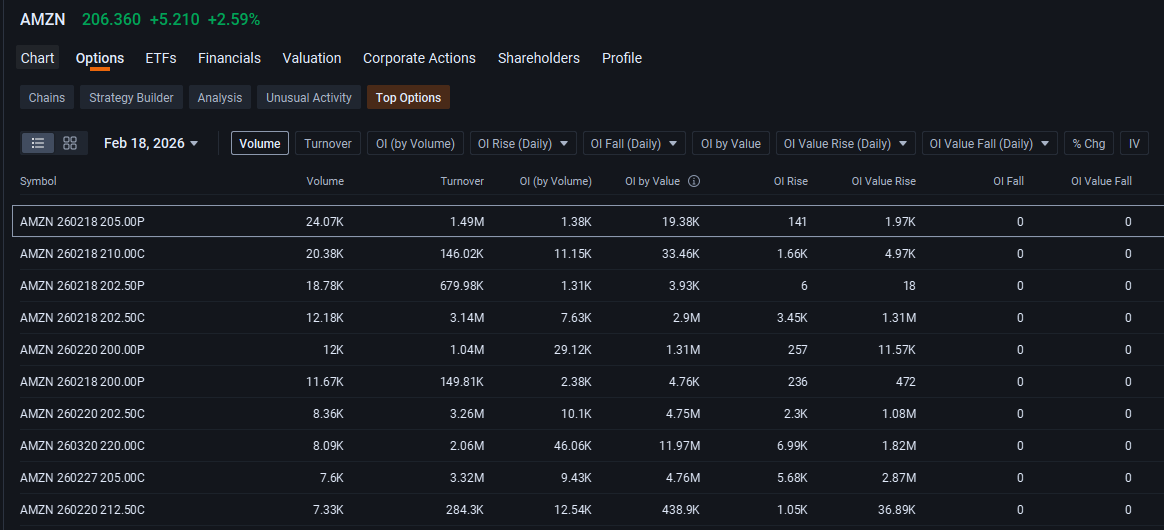Expand OI Value Rise (Daily) dropdown
The image size is (1164, 530).
(x=846, y=143)
